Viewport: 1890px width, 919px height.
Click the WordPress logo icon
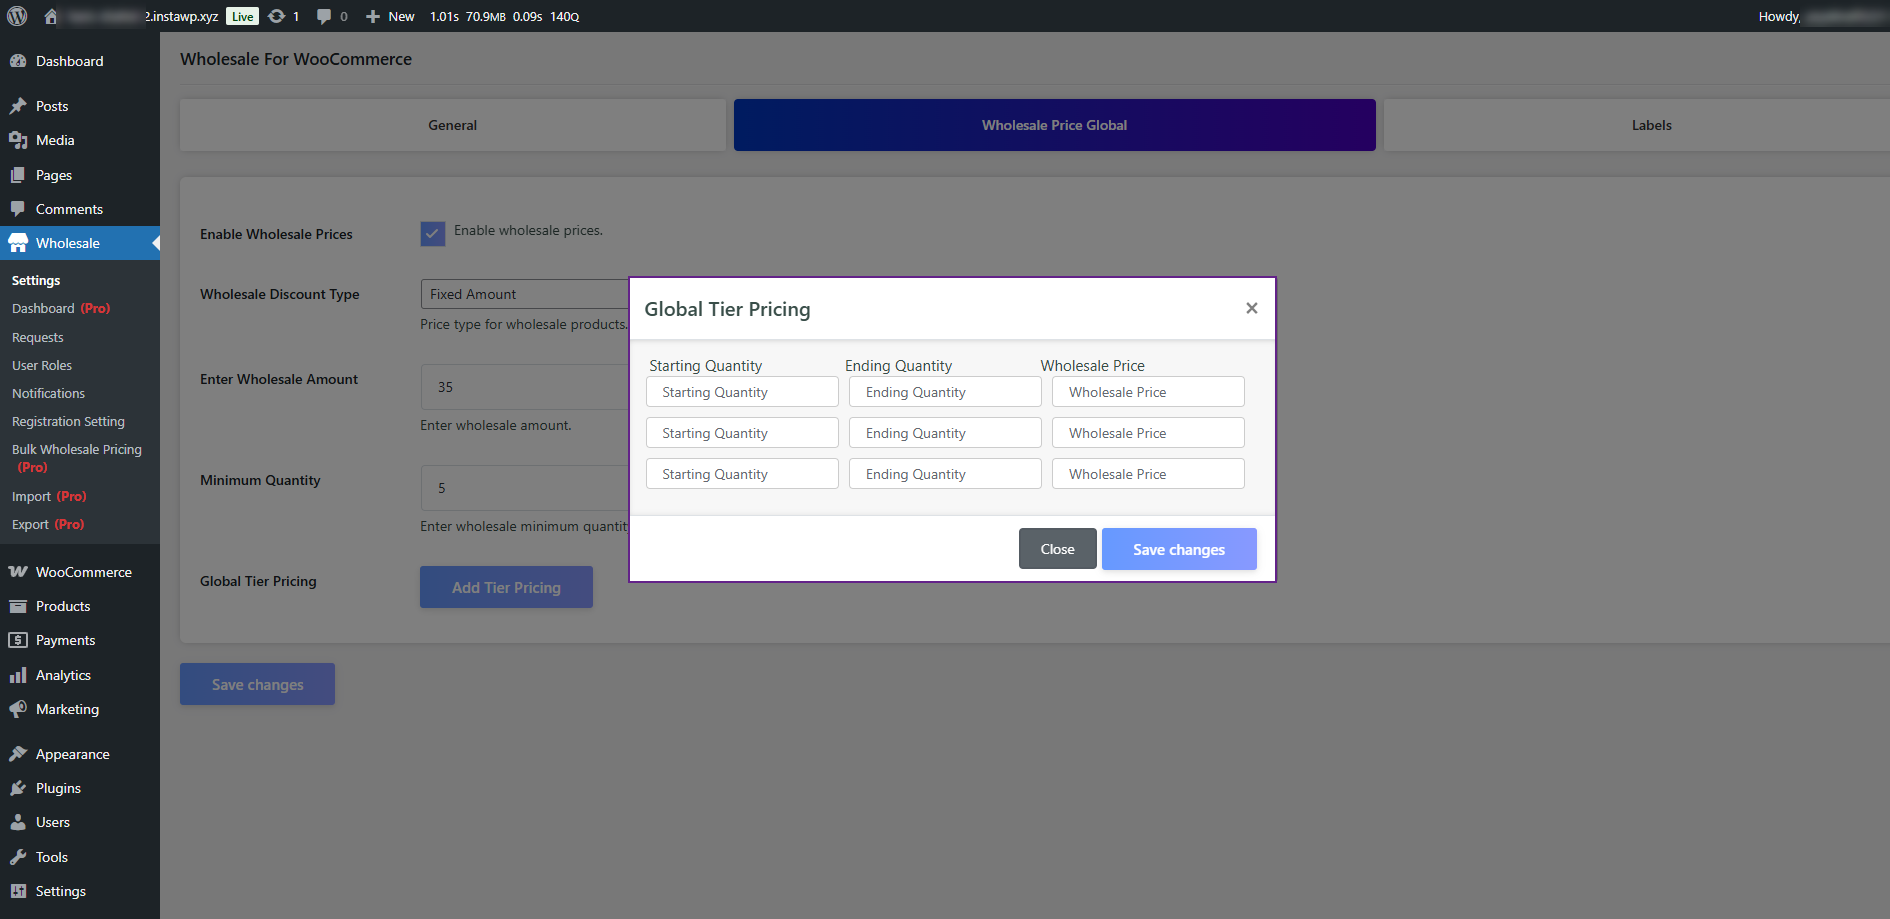pos(17,16)
